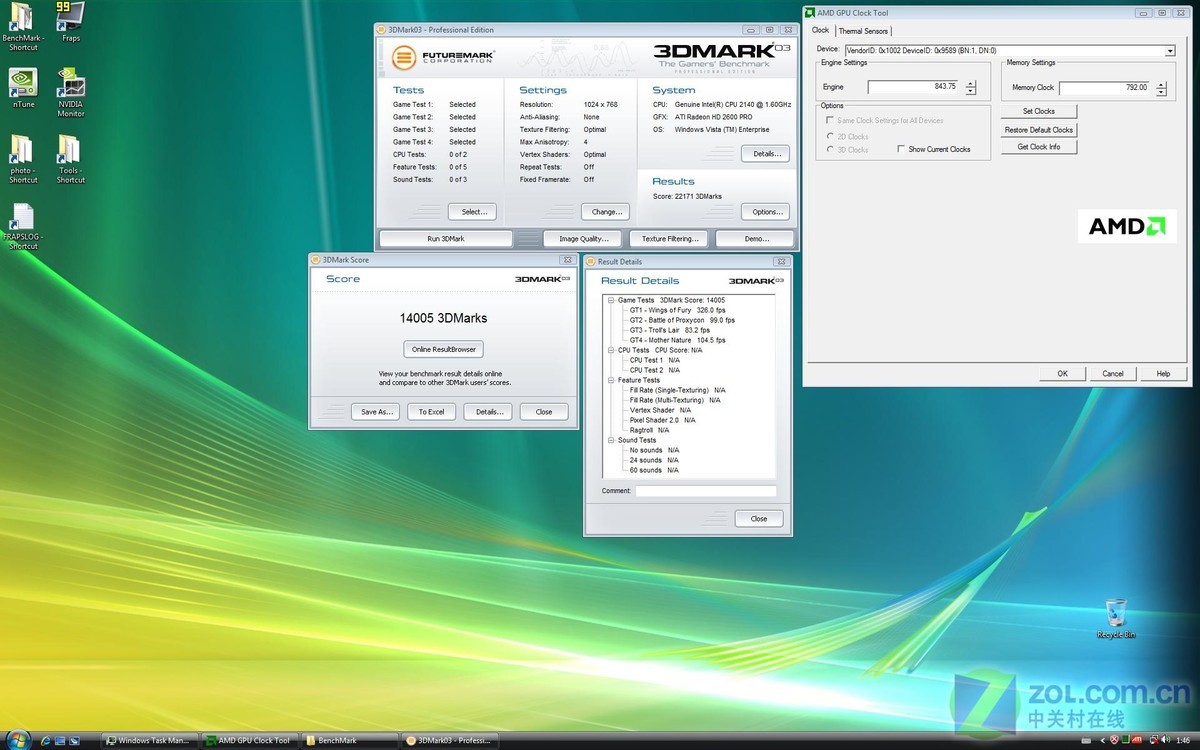Open the nTune desktop icon

(23, 84)
